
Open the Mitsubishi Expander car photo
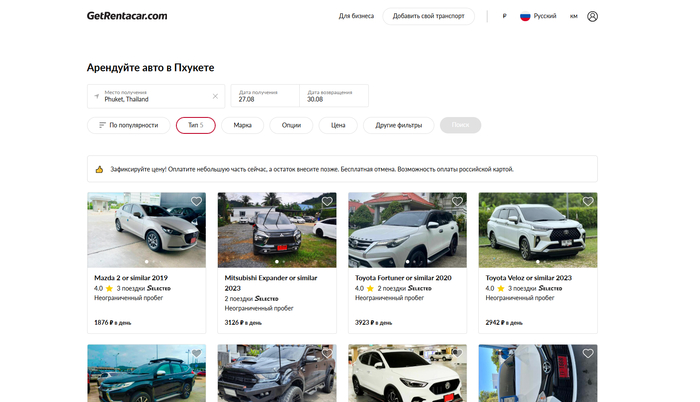click(277, 230)
